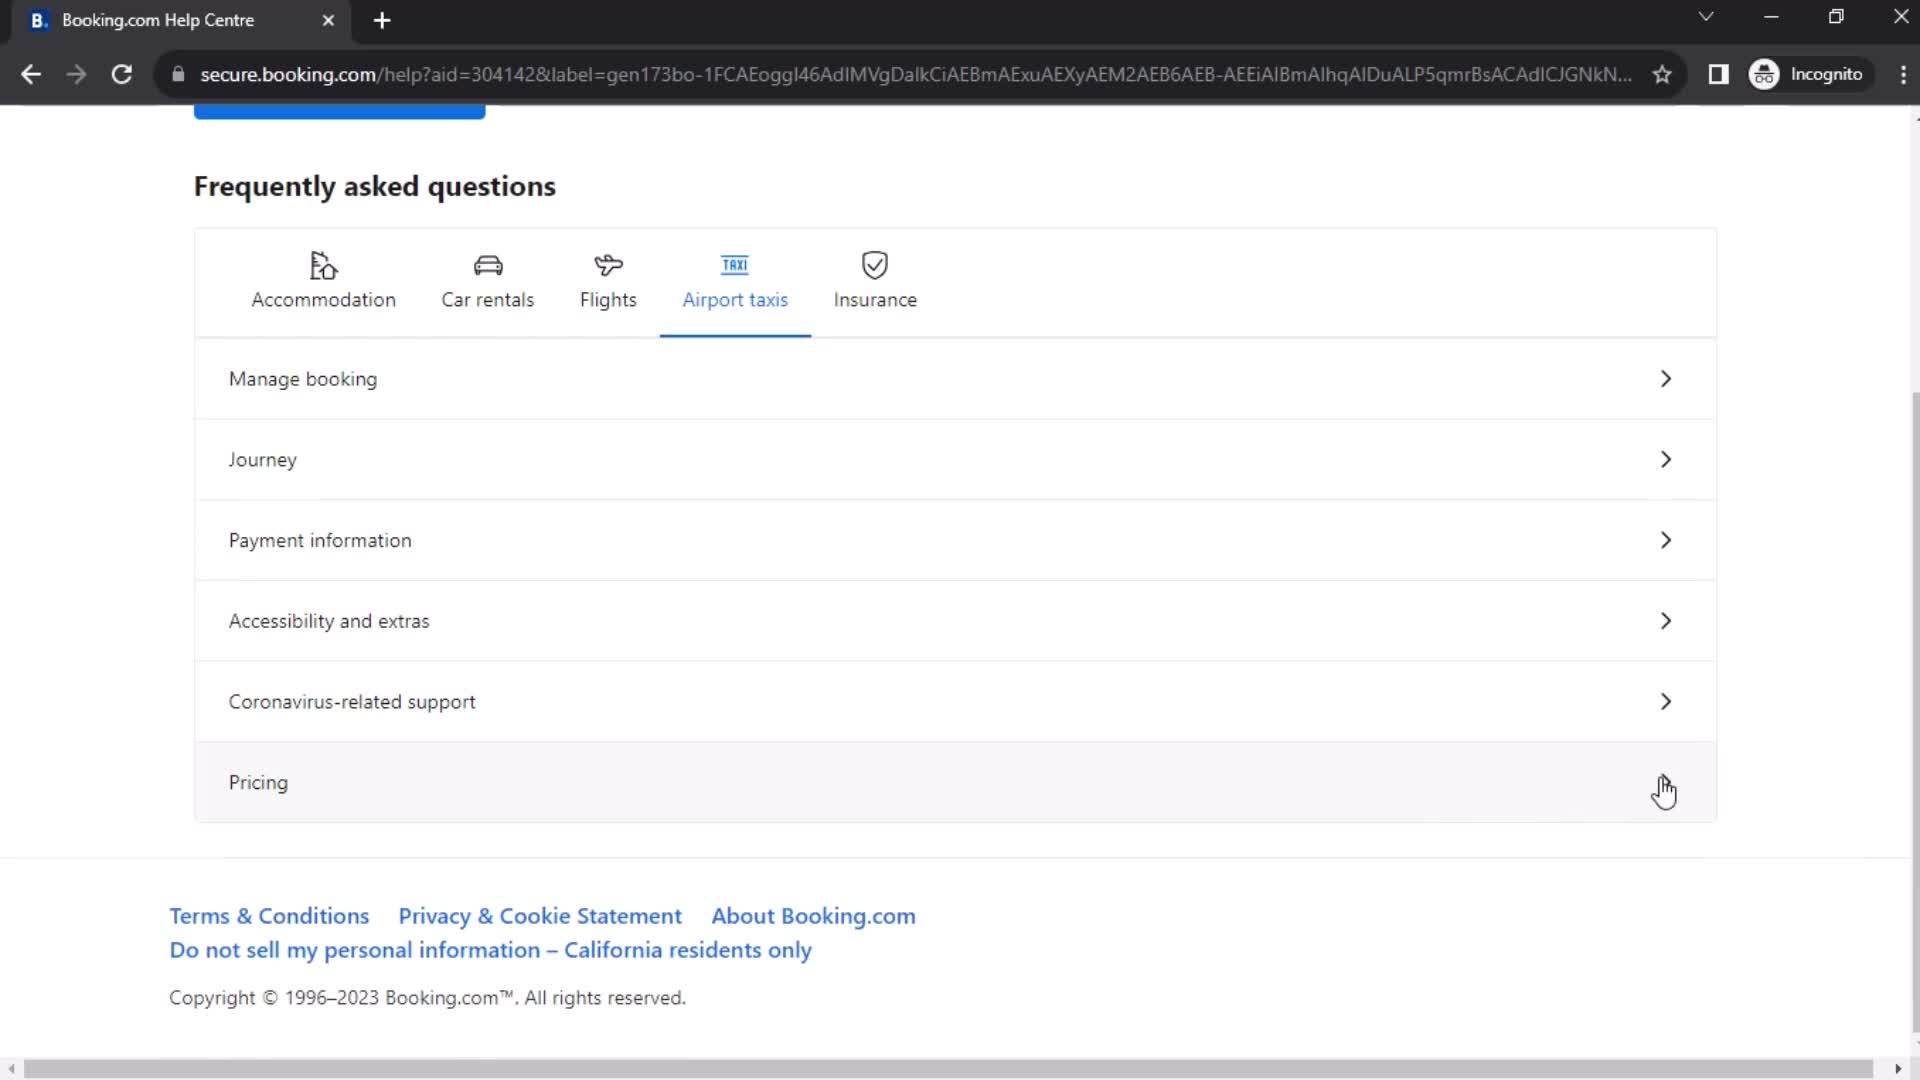Expand the Journey chevron
This screenshot has height=1080, width=1920.
(x=1666, y=459)
